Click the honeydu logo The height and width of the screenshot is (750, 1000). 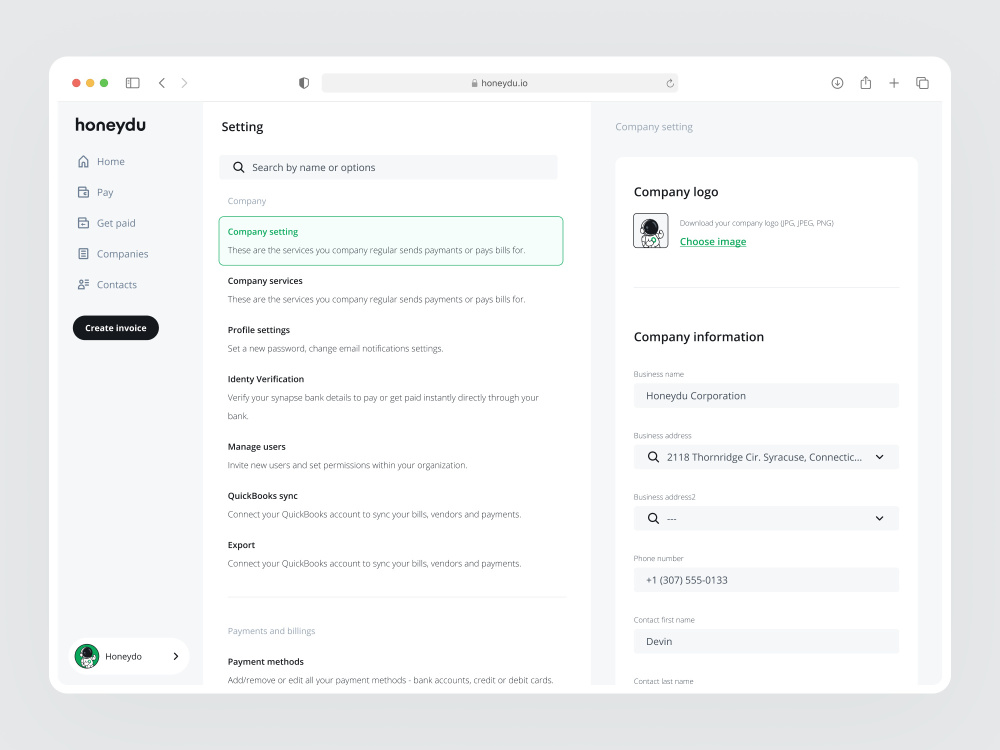tap(110, 125)
